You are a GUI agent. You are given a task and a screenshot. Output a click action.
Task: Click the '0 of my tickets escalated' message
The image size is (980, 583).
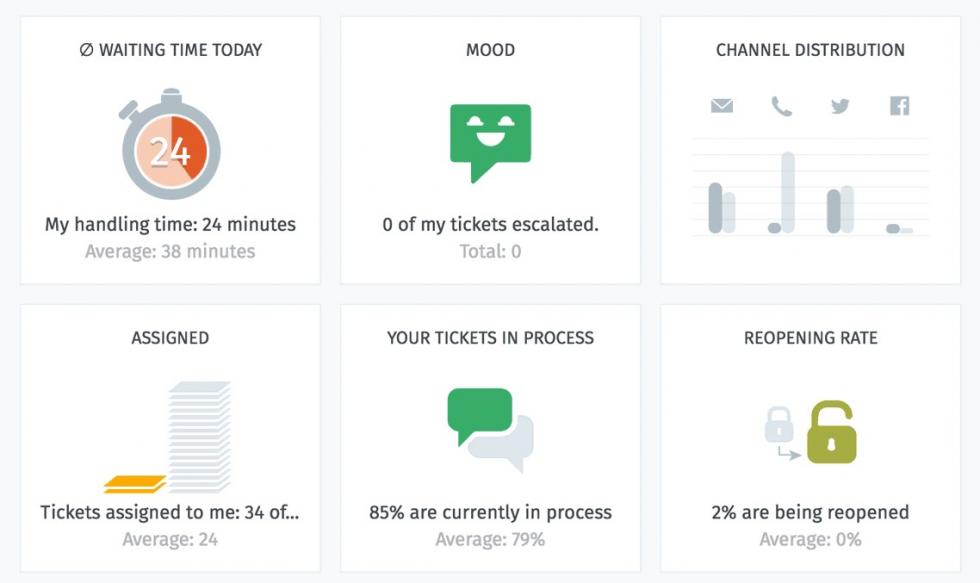pos(490,224)
